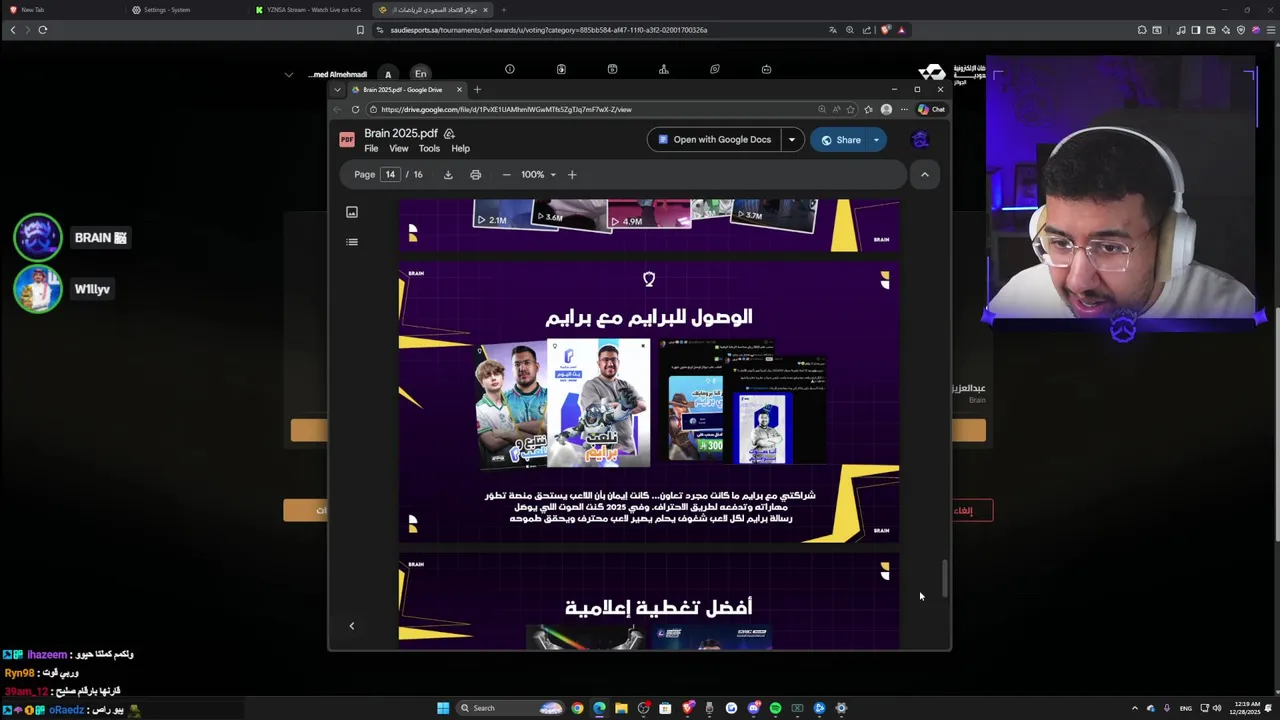Viewport: 1280px width, 720px height.
Task: Open the document outline in PDF sidebar
Action: tap(352, 242)
